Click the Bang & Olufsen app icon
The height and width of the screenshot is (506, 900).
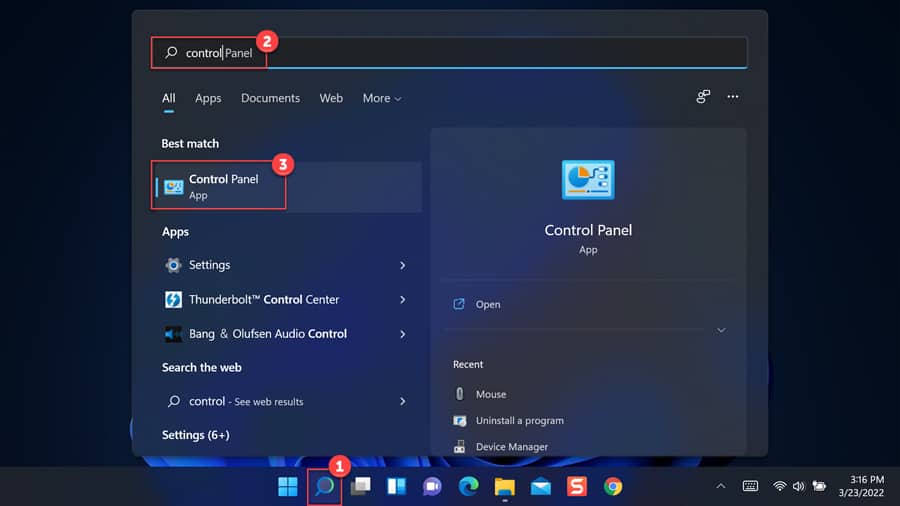tap(173, 334)
